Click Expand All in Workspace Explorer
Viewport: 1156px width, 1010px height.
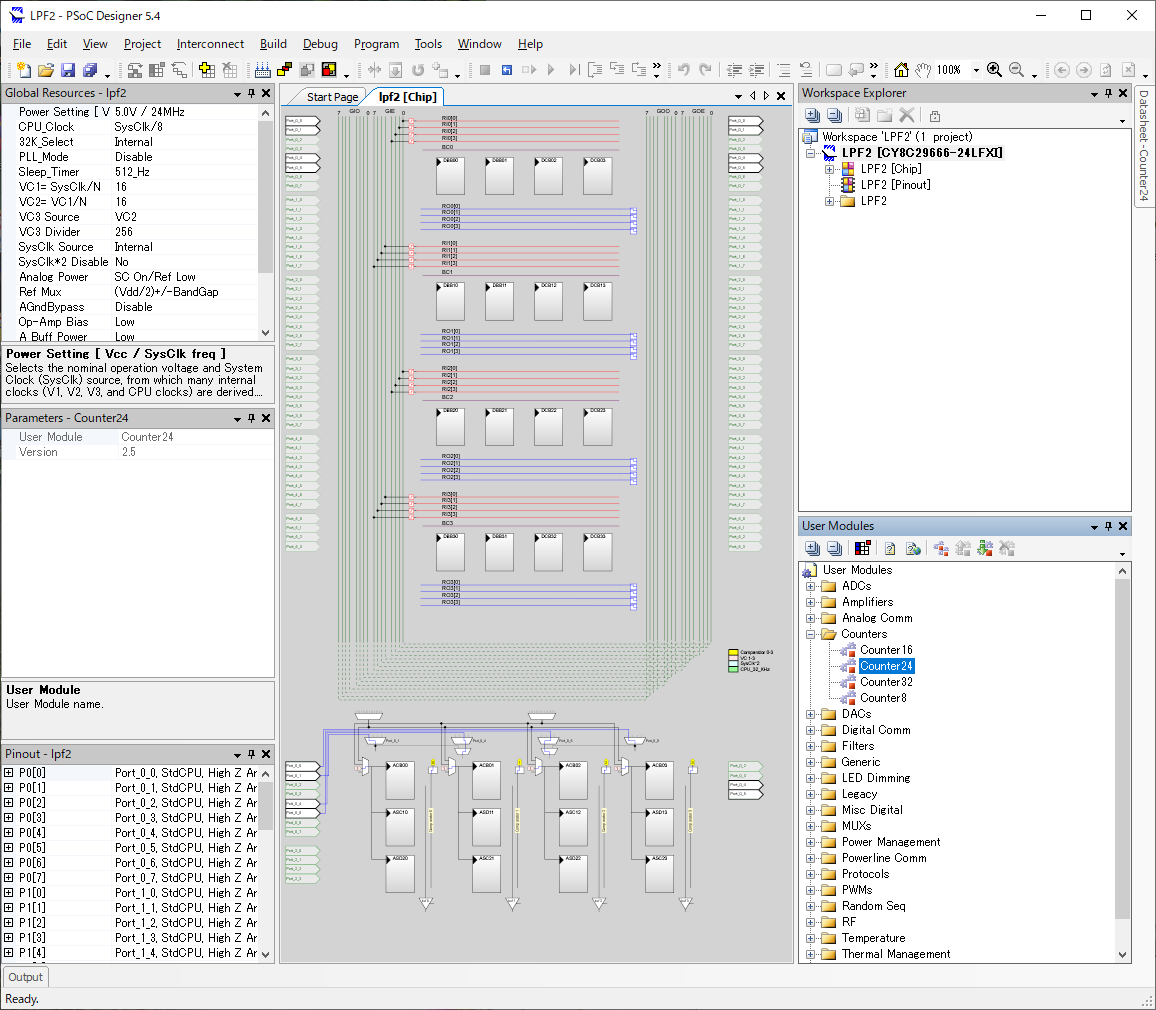[812, 116]
